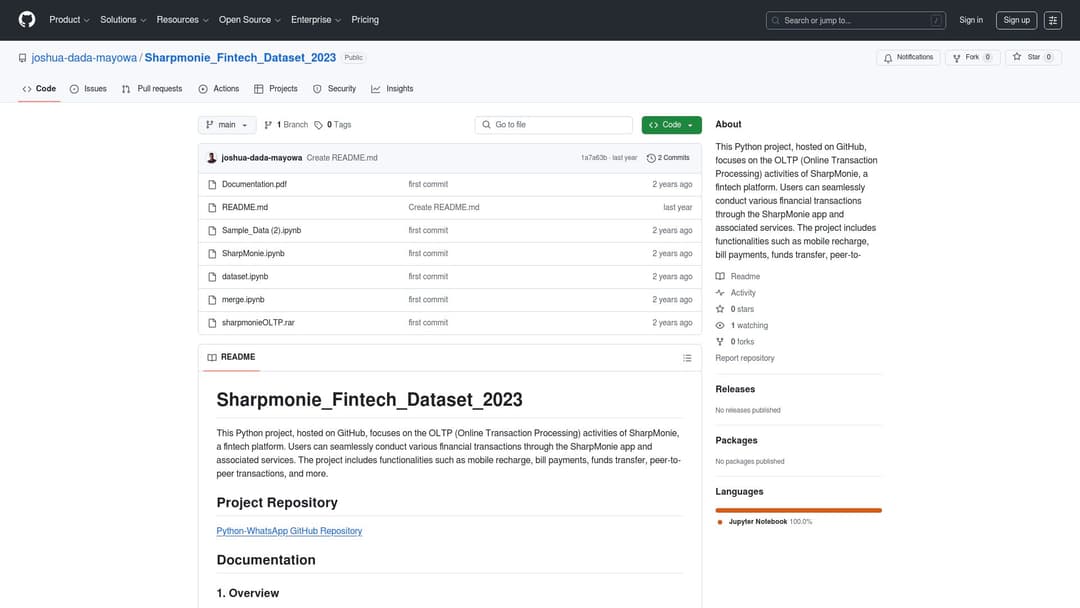Focus the Search or jump to field
Image resolution: width=1080 pixels, height=608 pixels.
click(x=855, y=21)
